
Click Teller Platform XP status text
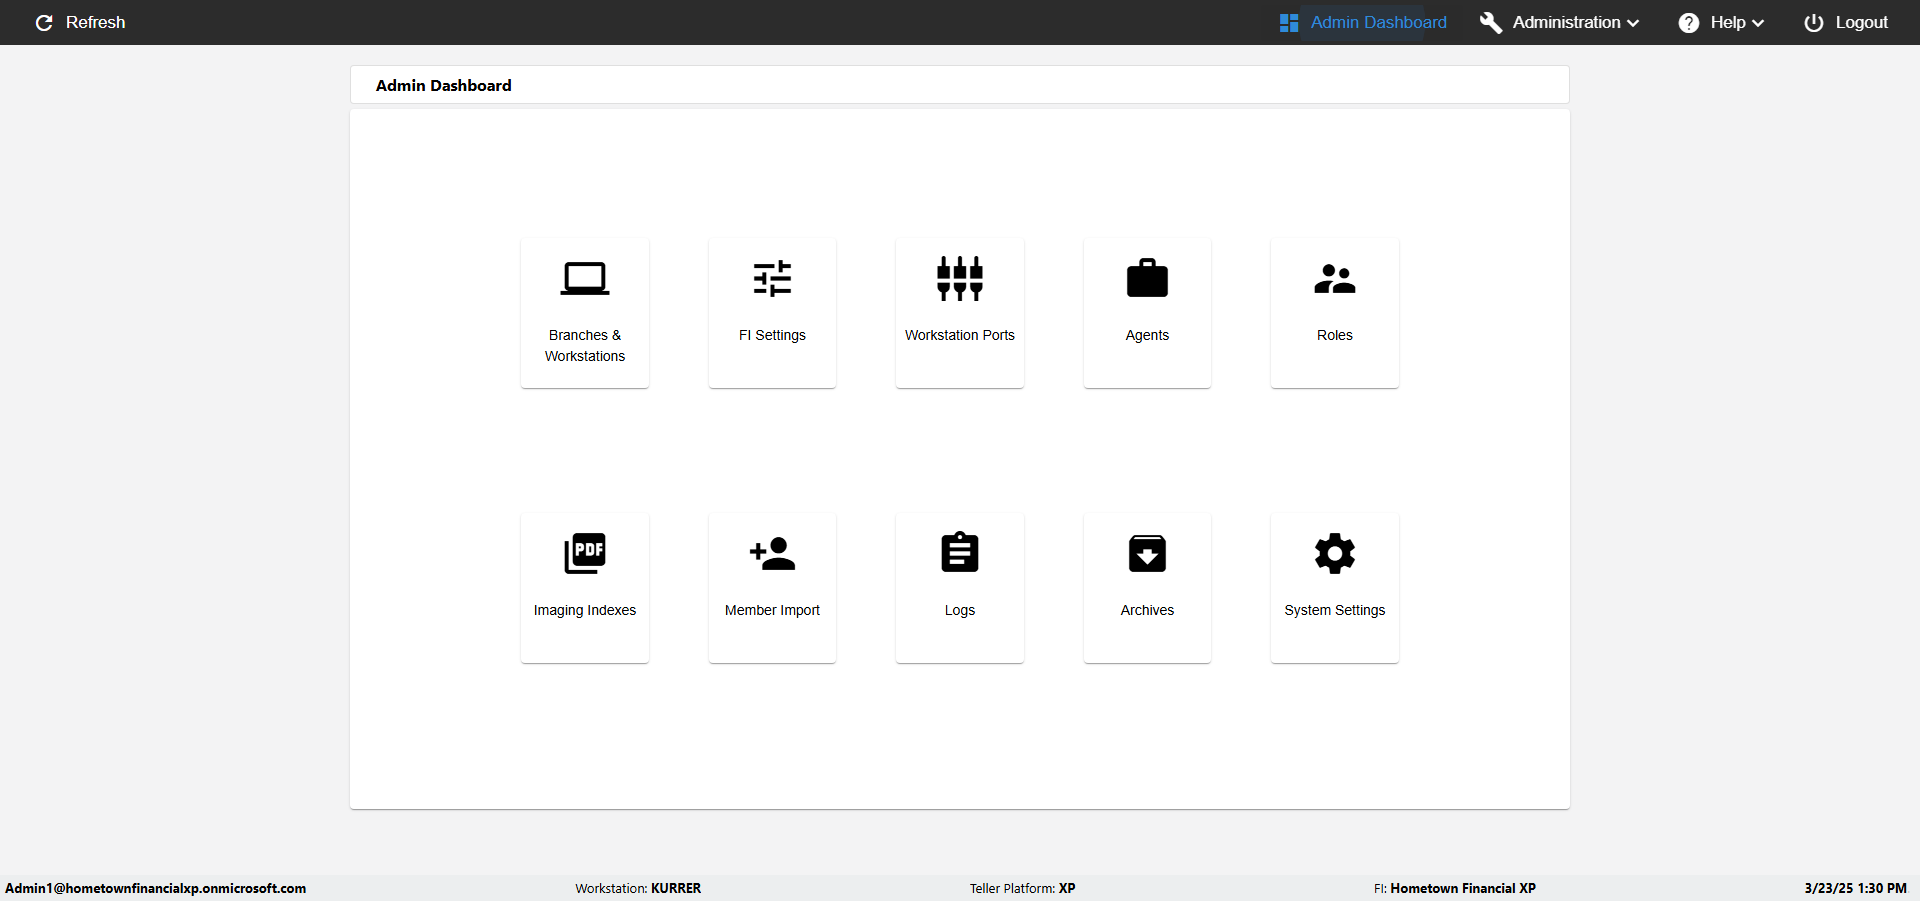click(1022, 888)
